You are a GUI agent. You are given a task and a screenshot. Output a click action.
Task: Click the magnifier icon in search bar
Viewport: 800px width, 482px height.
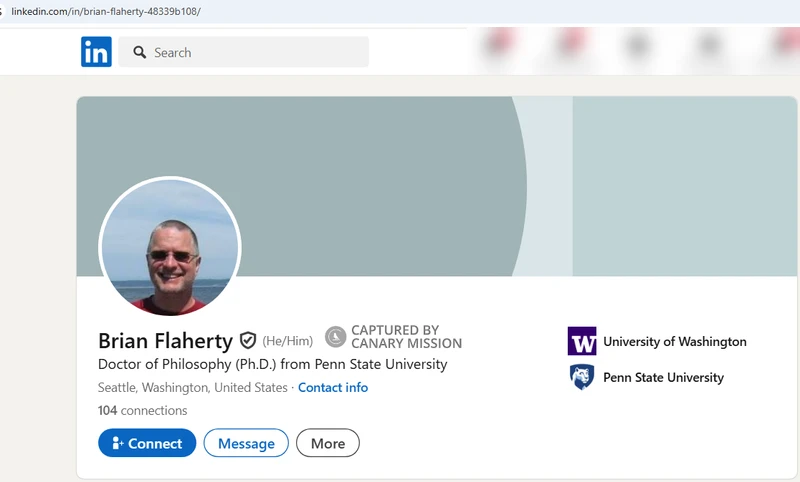click(140, 52)
